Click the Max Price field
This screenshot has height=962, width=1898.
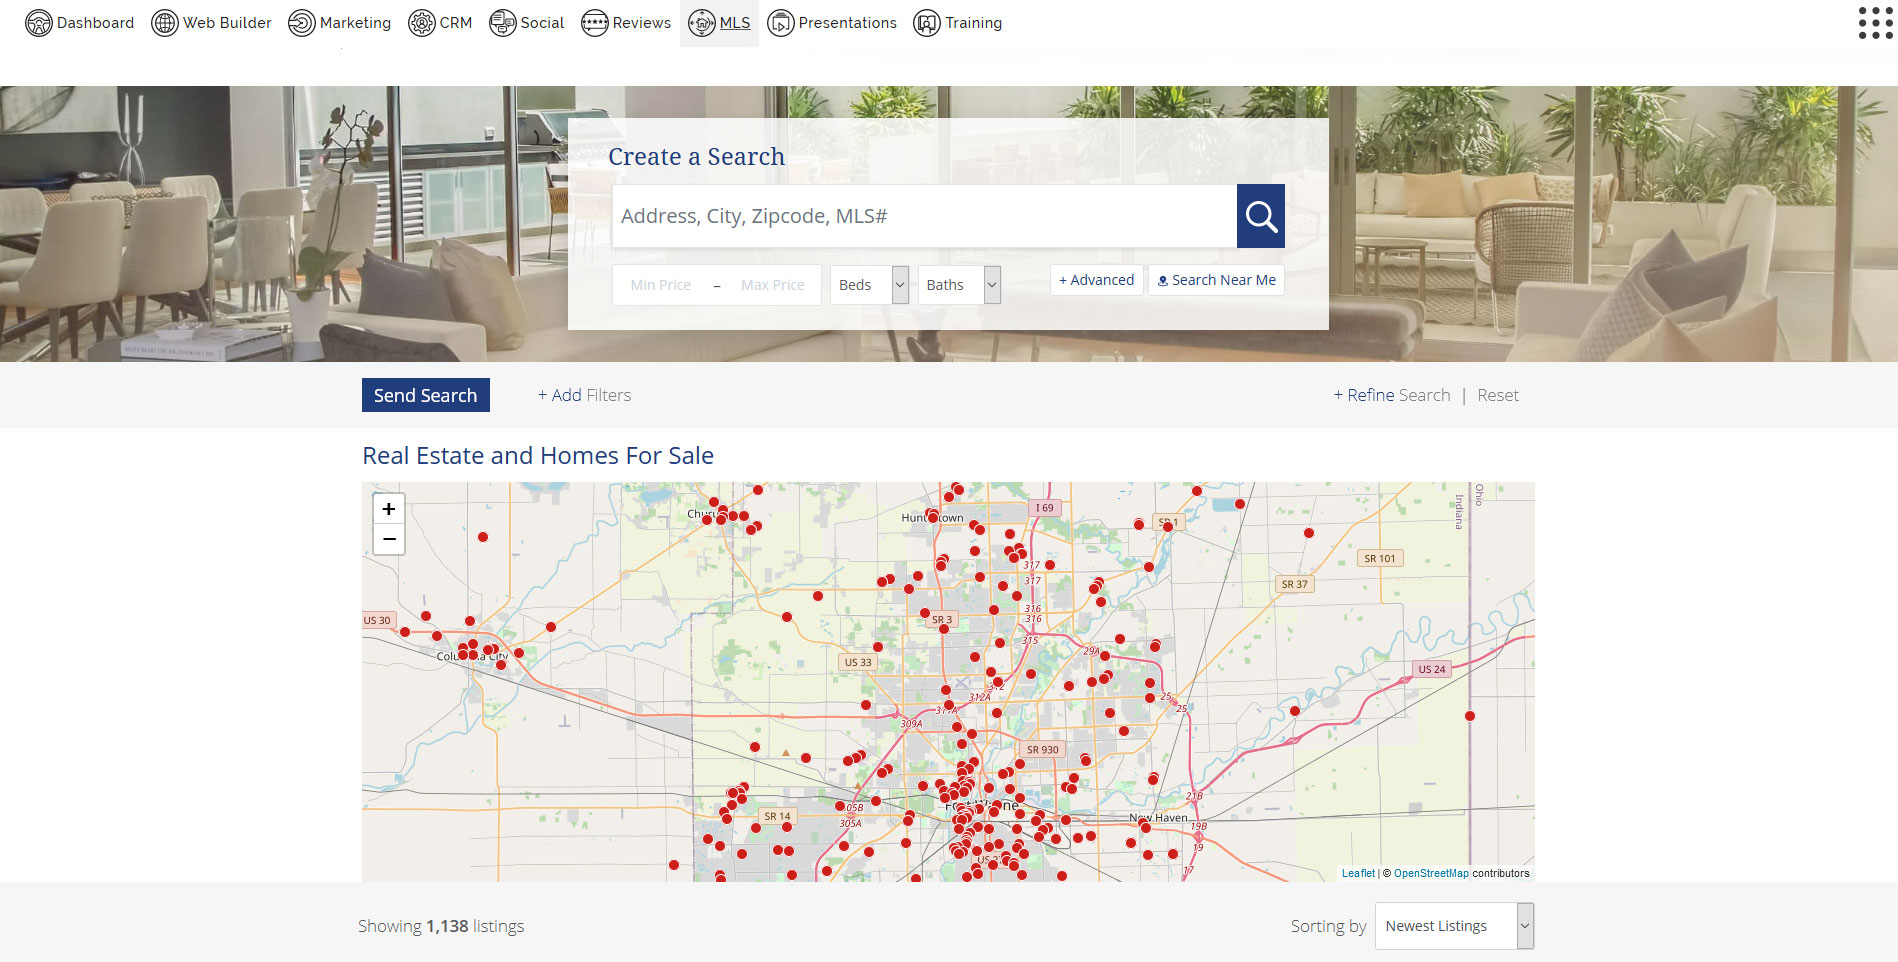(773, 285)
